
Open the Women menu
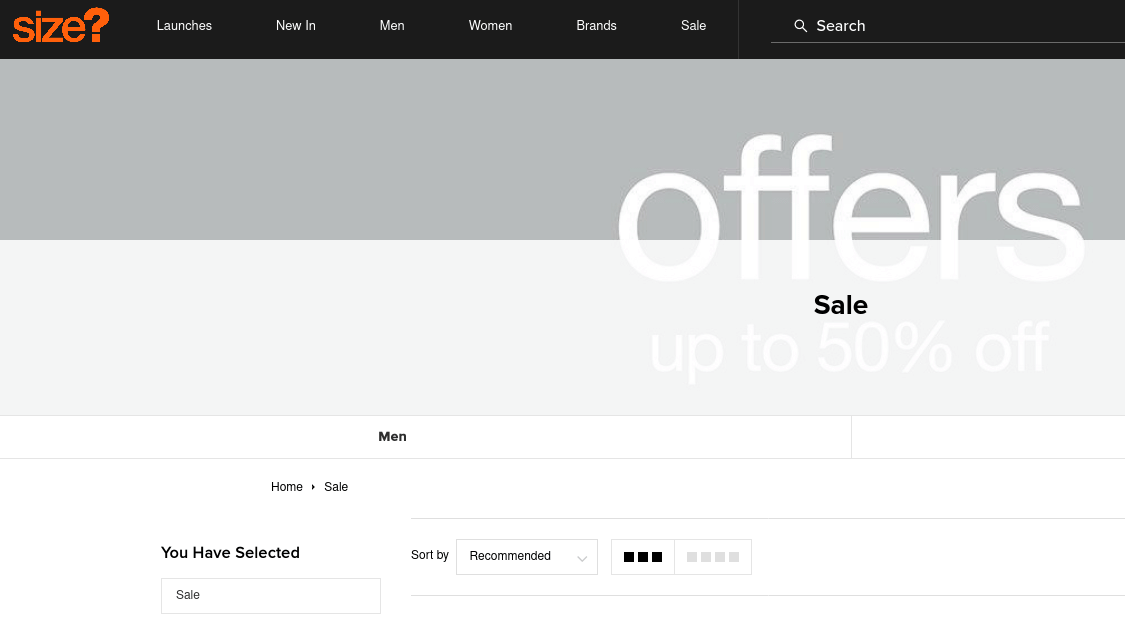[490, 26]
